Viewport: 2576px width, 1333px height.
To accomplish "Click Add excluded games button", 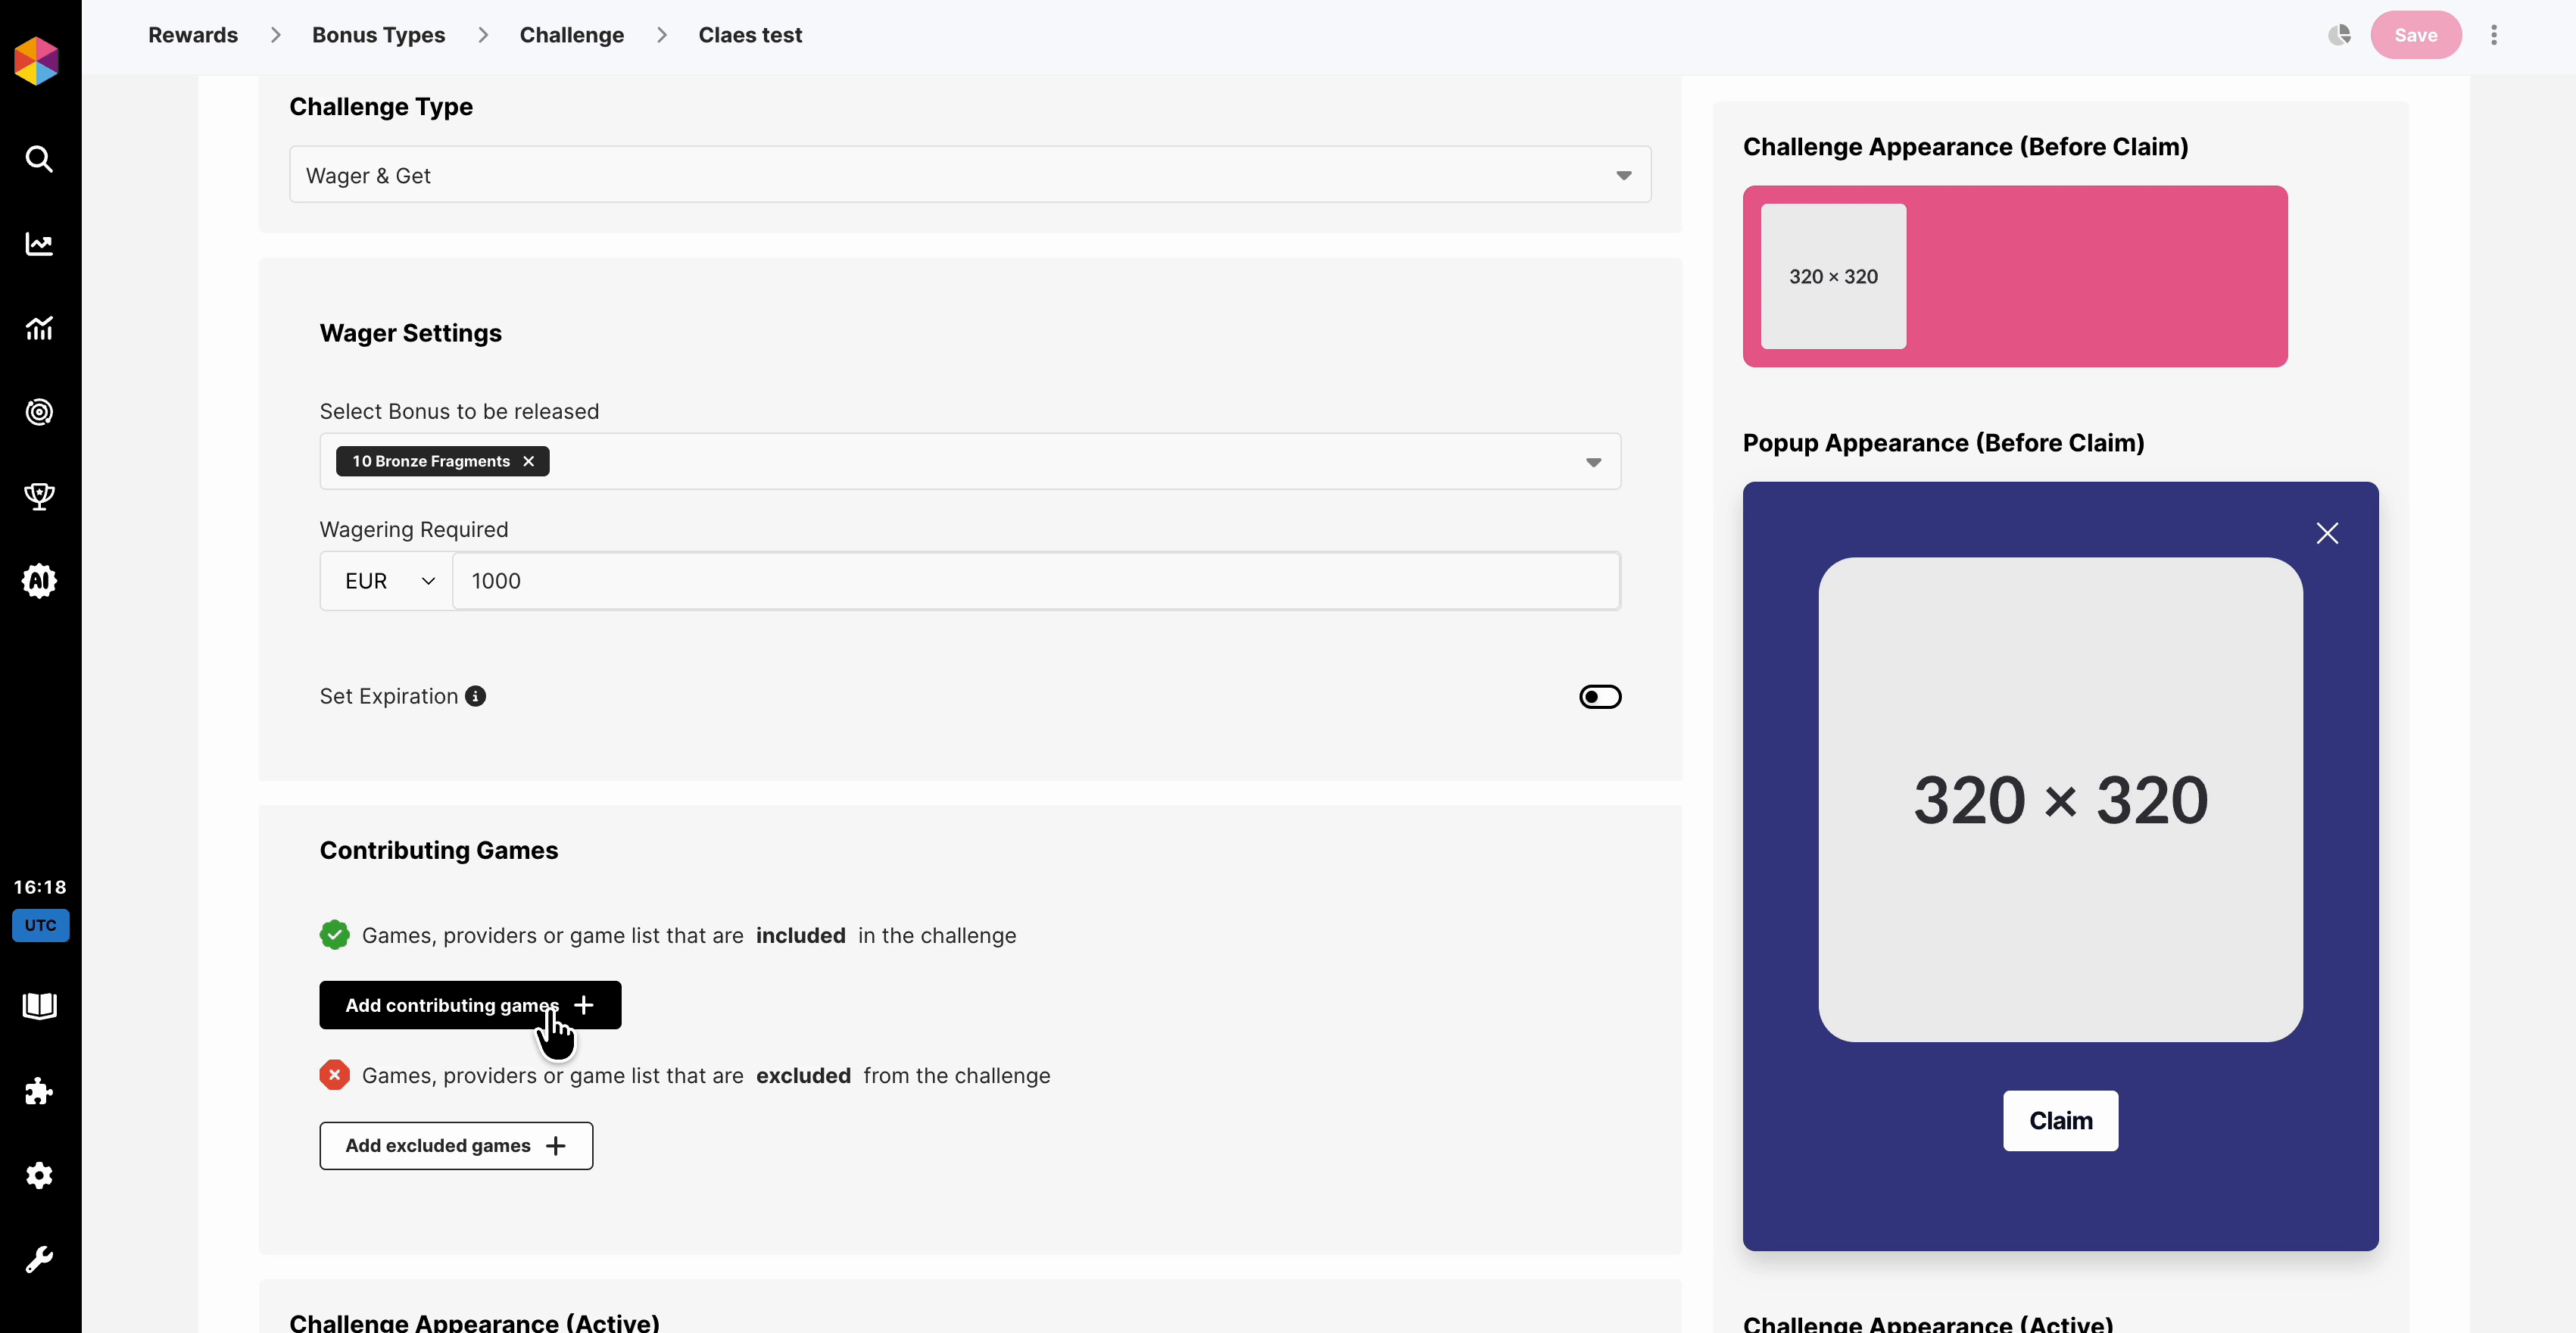I will (x=456, y=1145).
